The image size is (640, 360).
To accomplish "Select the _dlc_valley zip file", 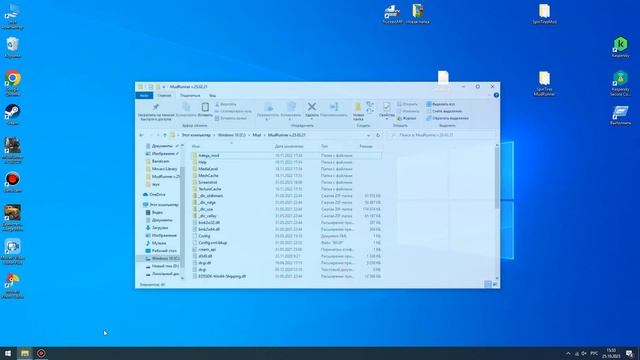I will (x=287, y=216).
